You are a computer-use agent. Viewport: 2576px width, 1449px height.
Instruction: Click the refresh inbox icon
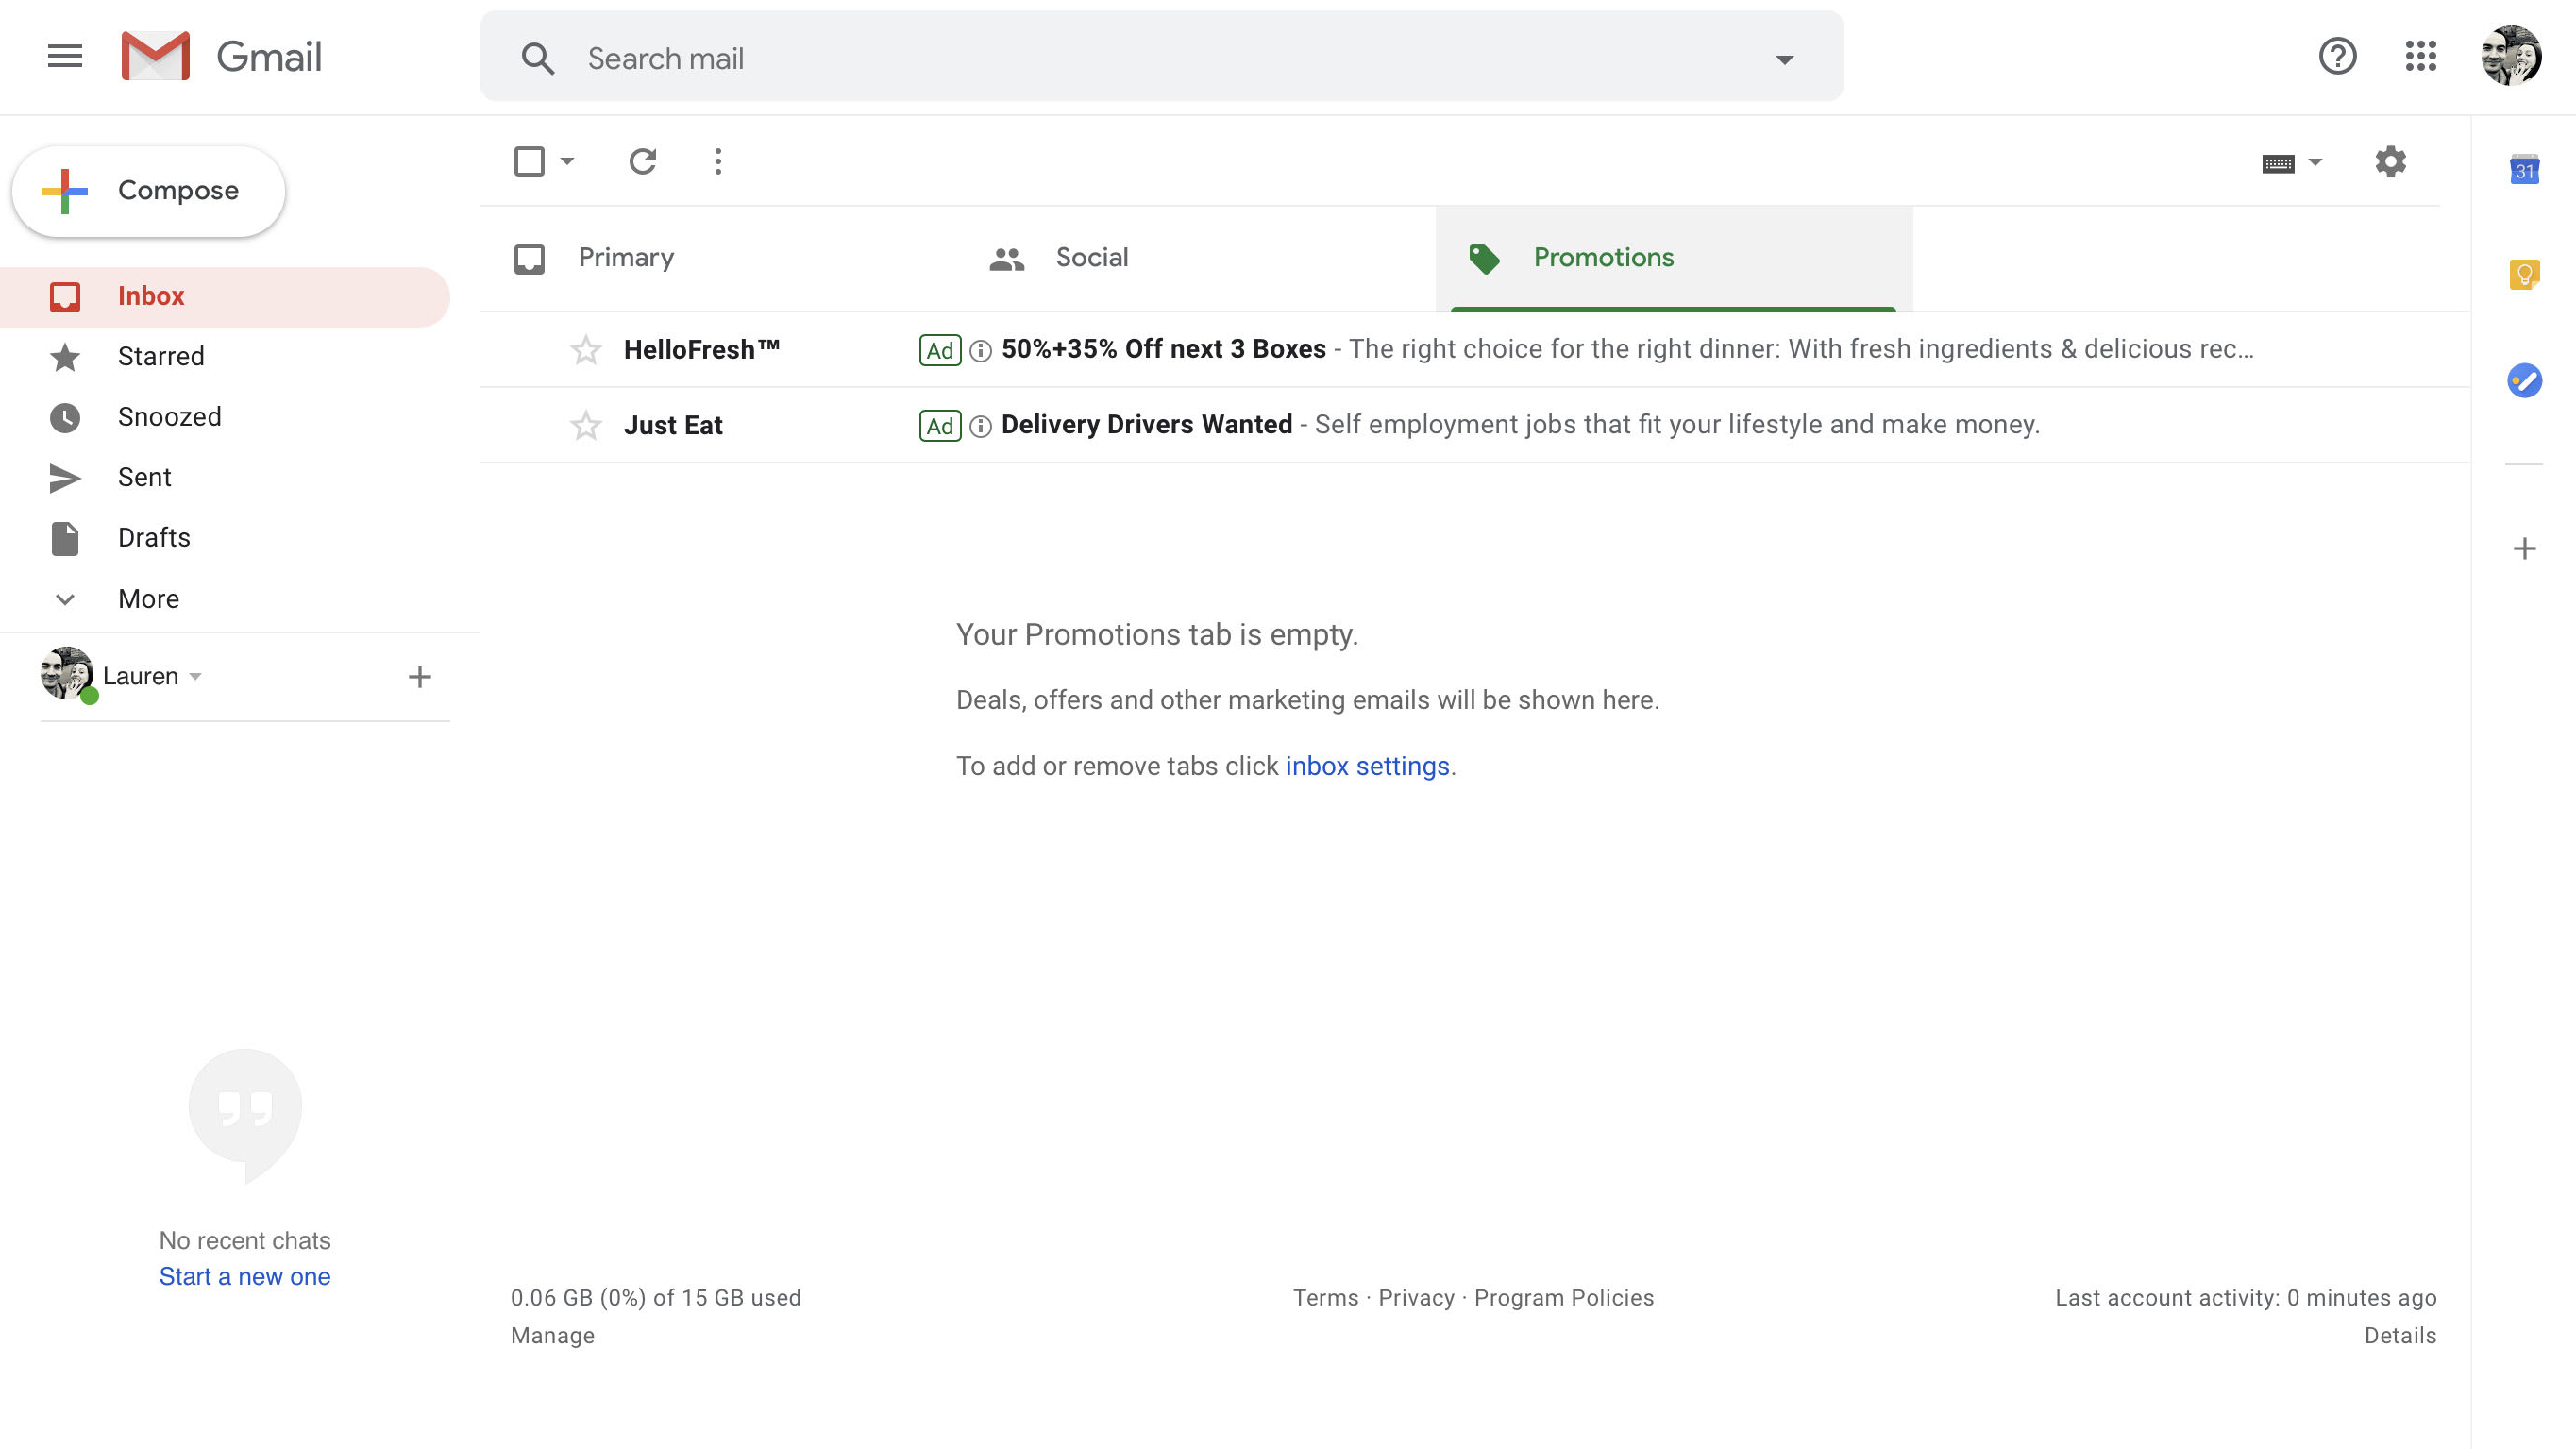[642, 162]
